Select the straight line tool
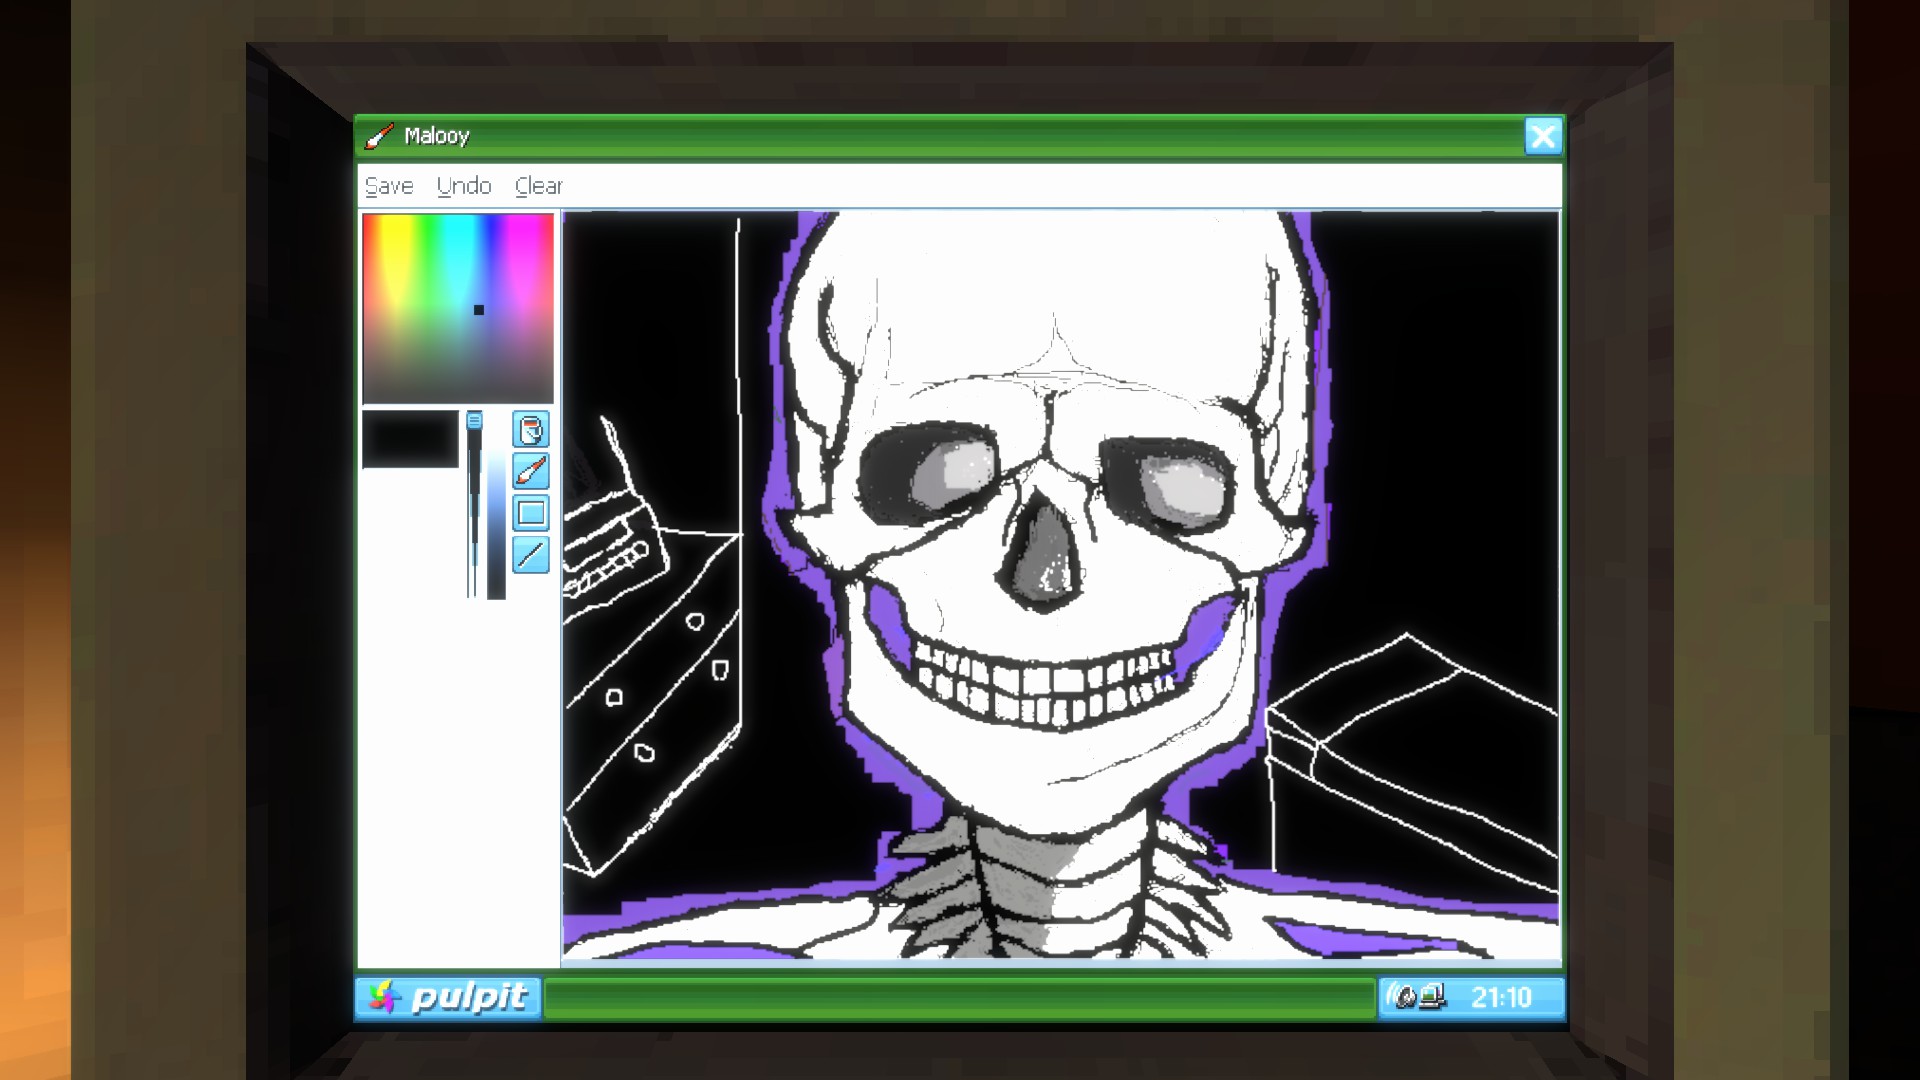Viewport: 1920px width, 1080px height. point(531,554)
